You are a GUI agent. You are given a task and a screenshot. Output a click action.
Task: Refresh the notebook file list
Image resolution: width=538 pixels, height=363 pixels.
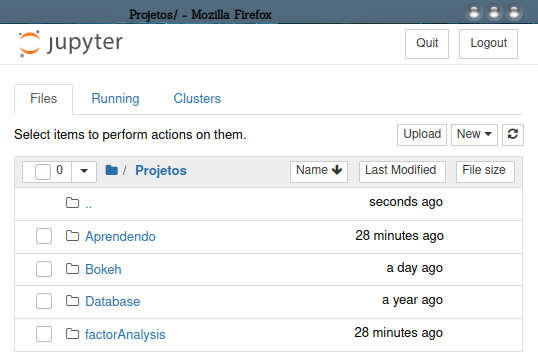point(513,134)
